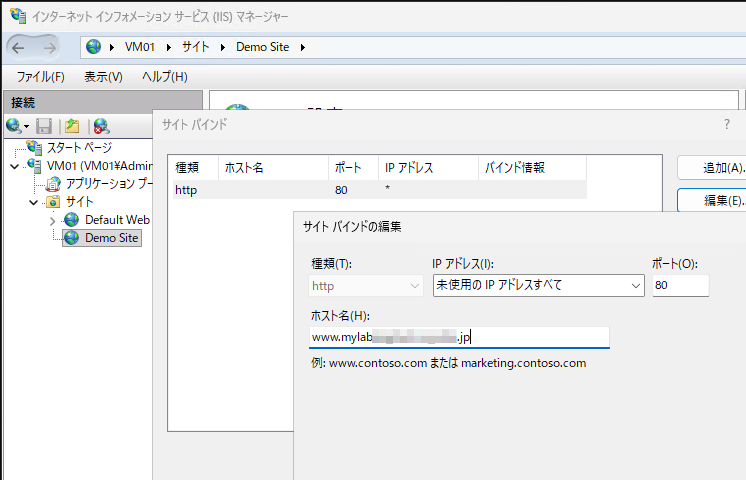Select the スタート ページ tree item
This screenshot has height=480, width=746.
[79, 147]
